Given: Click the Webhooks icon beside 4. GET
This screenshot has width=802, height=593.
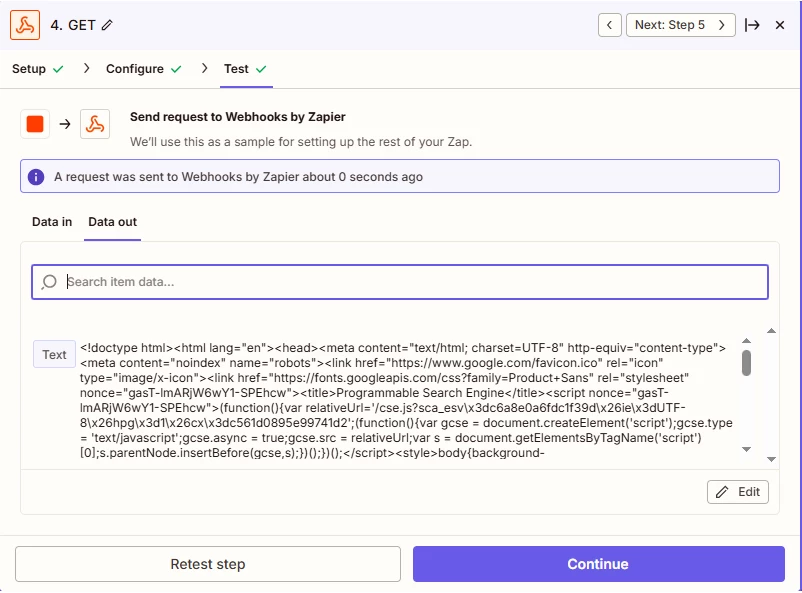Looking at the screenshot, I should tap(25, 25).
